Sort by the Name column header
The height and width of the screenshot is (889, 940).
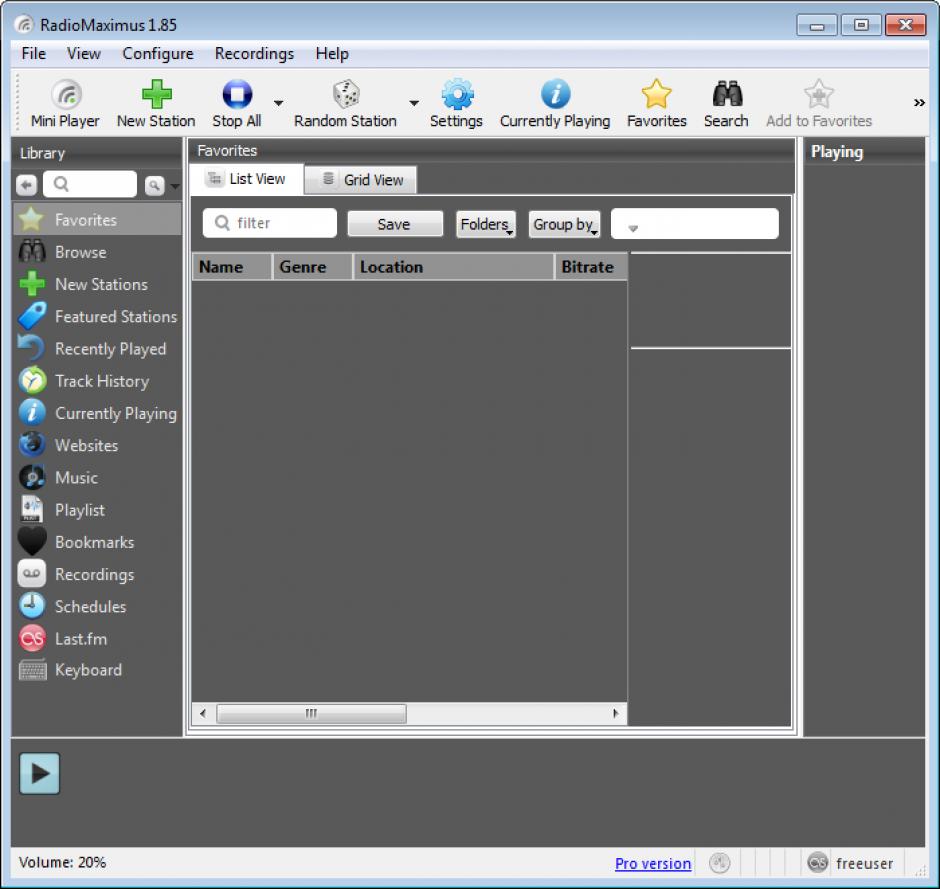point(233,267)
